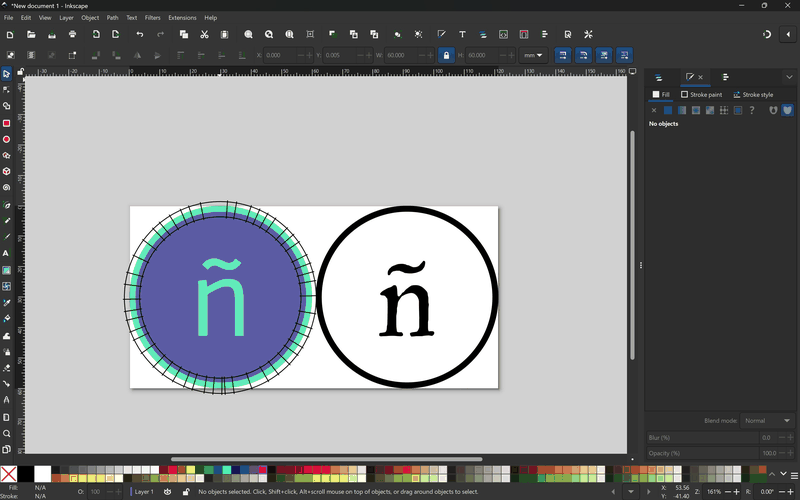
Task: Toggle guide lock at ruler corner
Action: pyautogui.click(x=20, y=72)
